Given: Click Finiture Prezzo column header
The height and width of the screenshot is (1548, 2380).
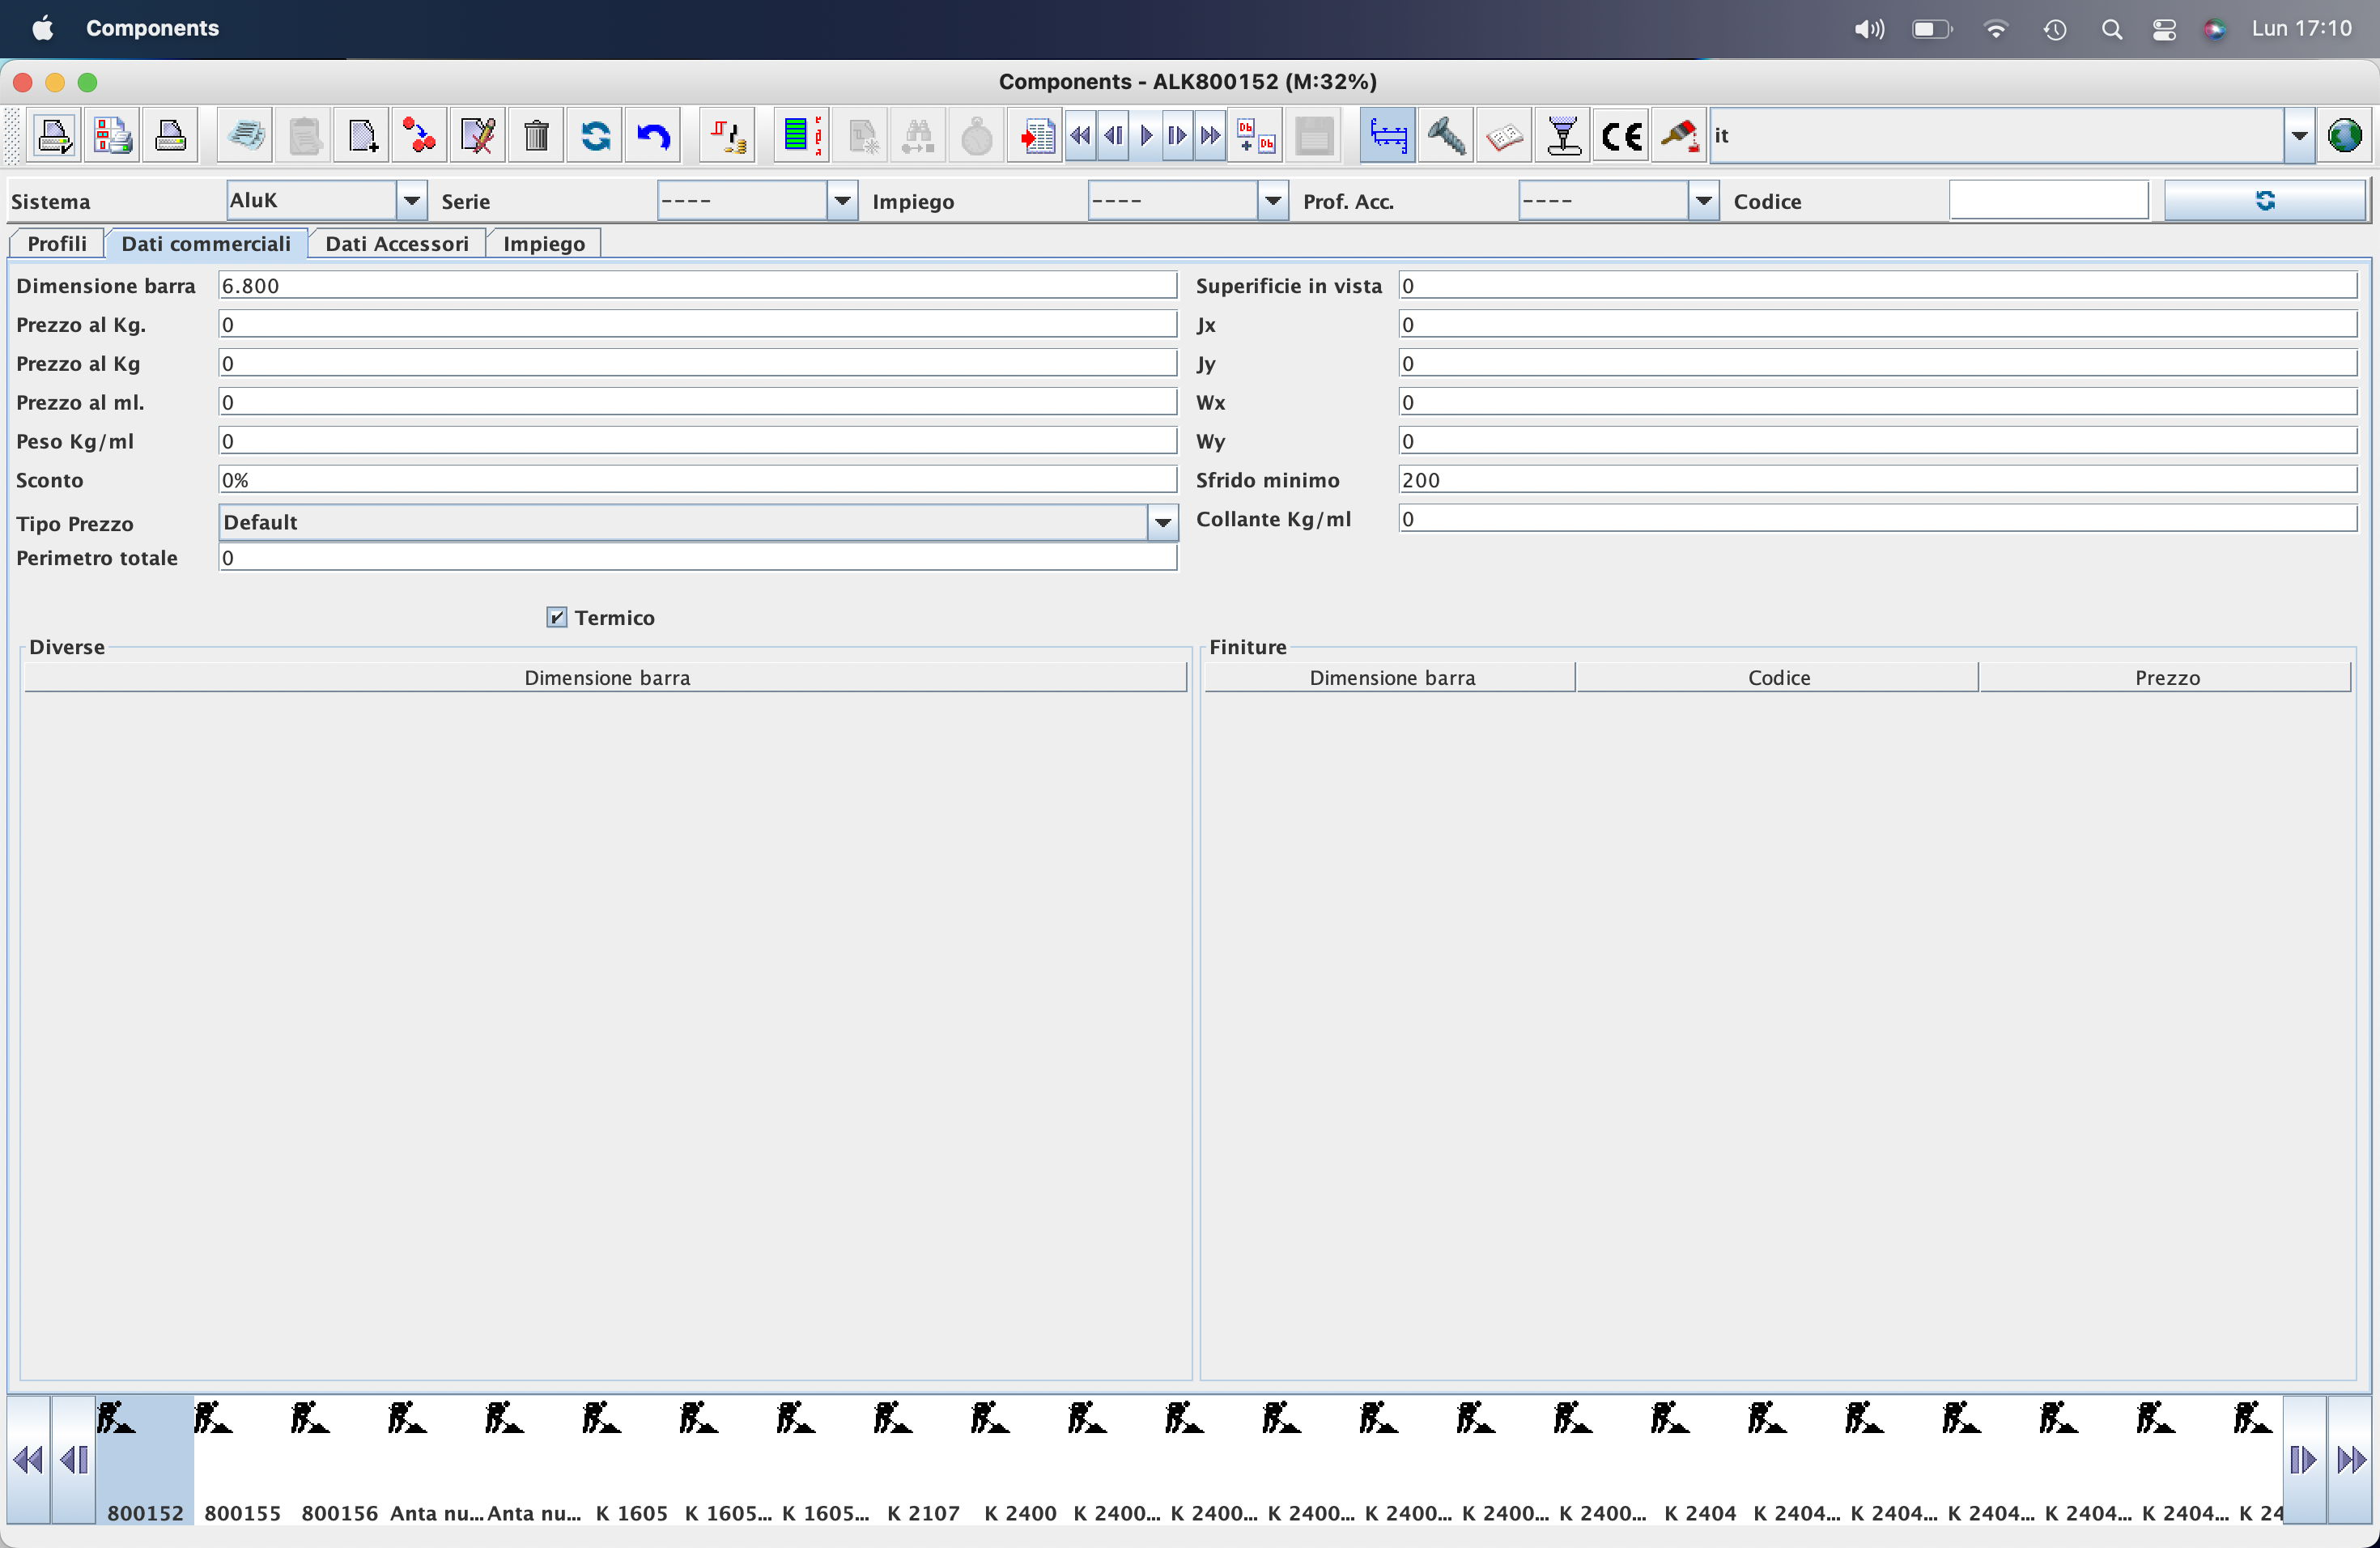Looking at the screenshot, I should click(2166, 677).
